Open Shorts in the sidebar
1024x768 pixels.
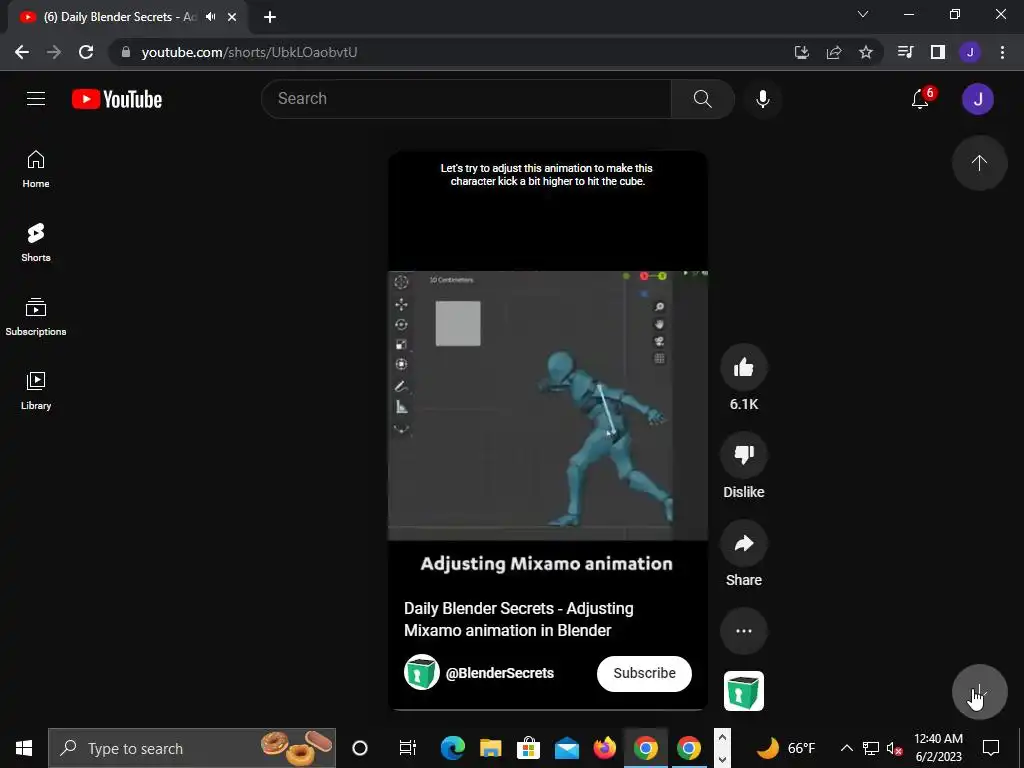coord(36,243)
